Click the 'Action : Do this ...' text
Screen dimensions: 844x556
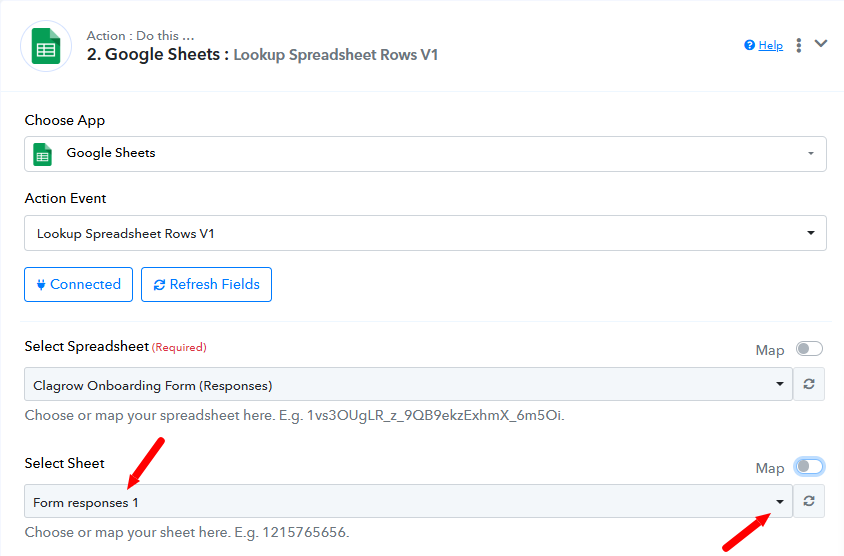tap(140, 36)
